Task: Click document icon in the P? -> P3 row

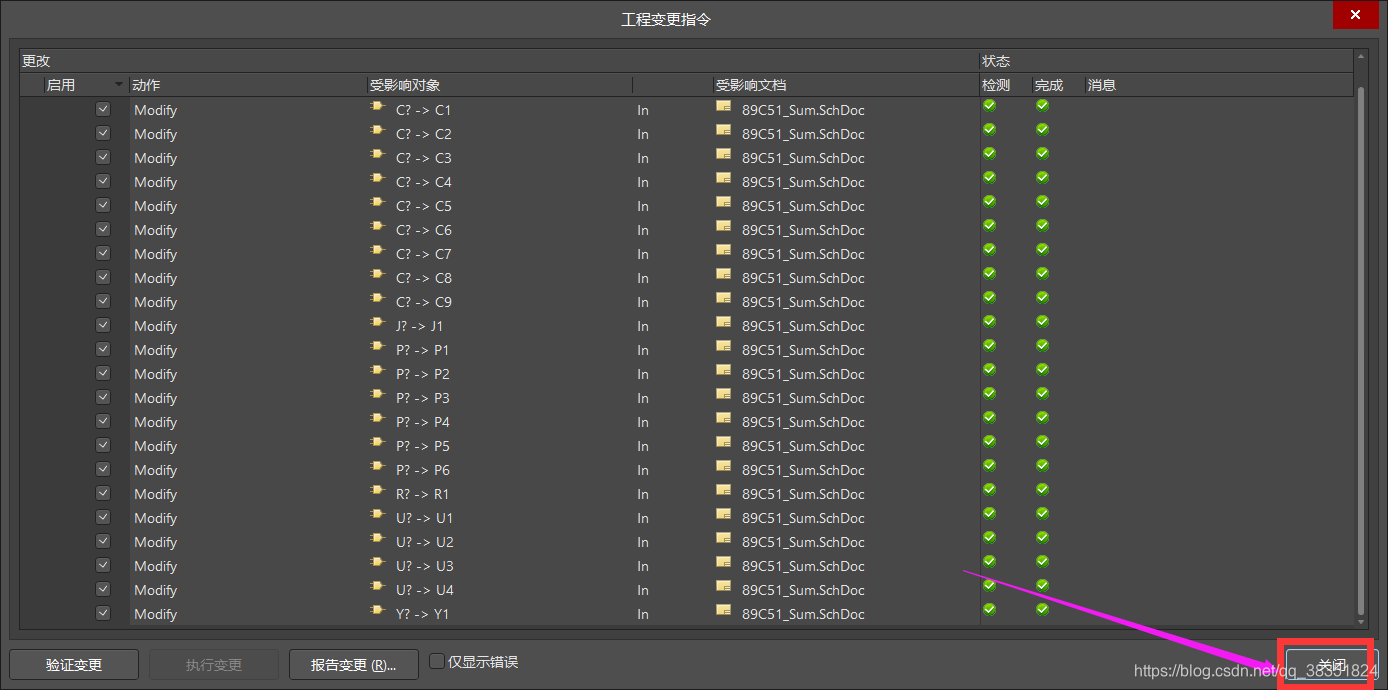Action: tap(723, 396)
